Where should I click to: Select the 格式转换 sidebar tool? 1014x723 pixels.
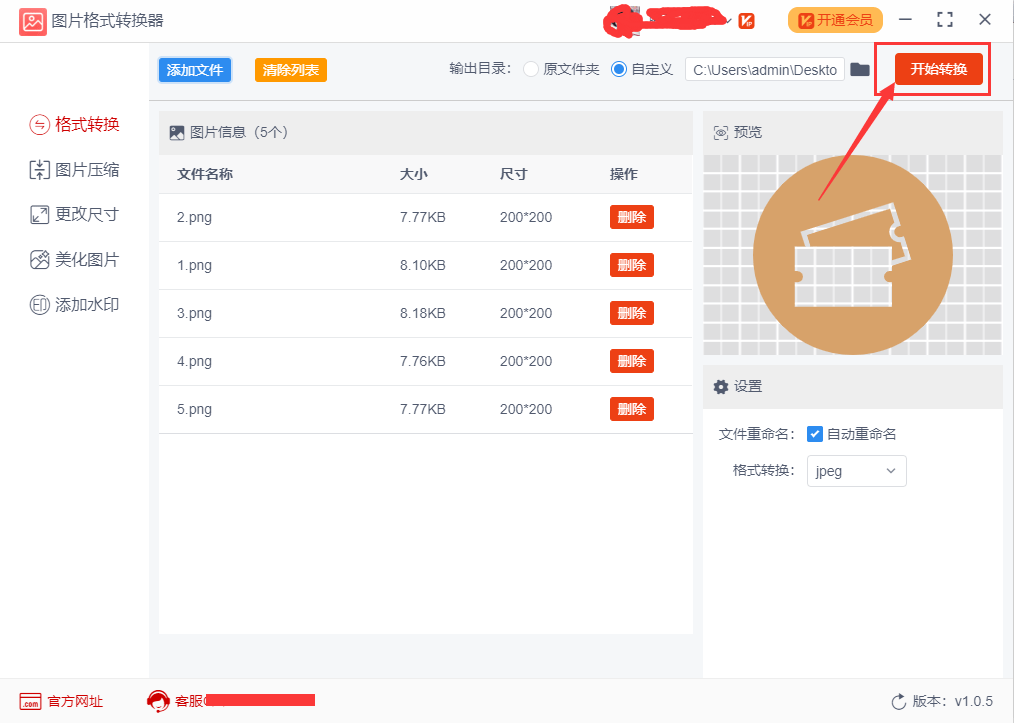pyautogui.click(x=75, y=124)
